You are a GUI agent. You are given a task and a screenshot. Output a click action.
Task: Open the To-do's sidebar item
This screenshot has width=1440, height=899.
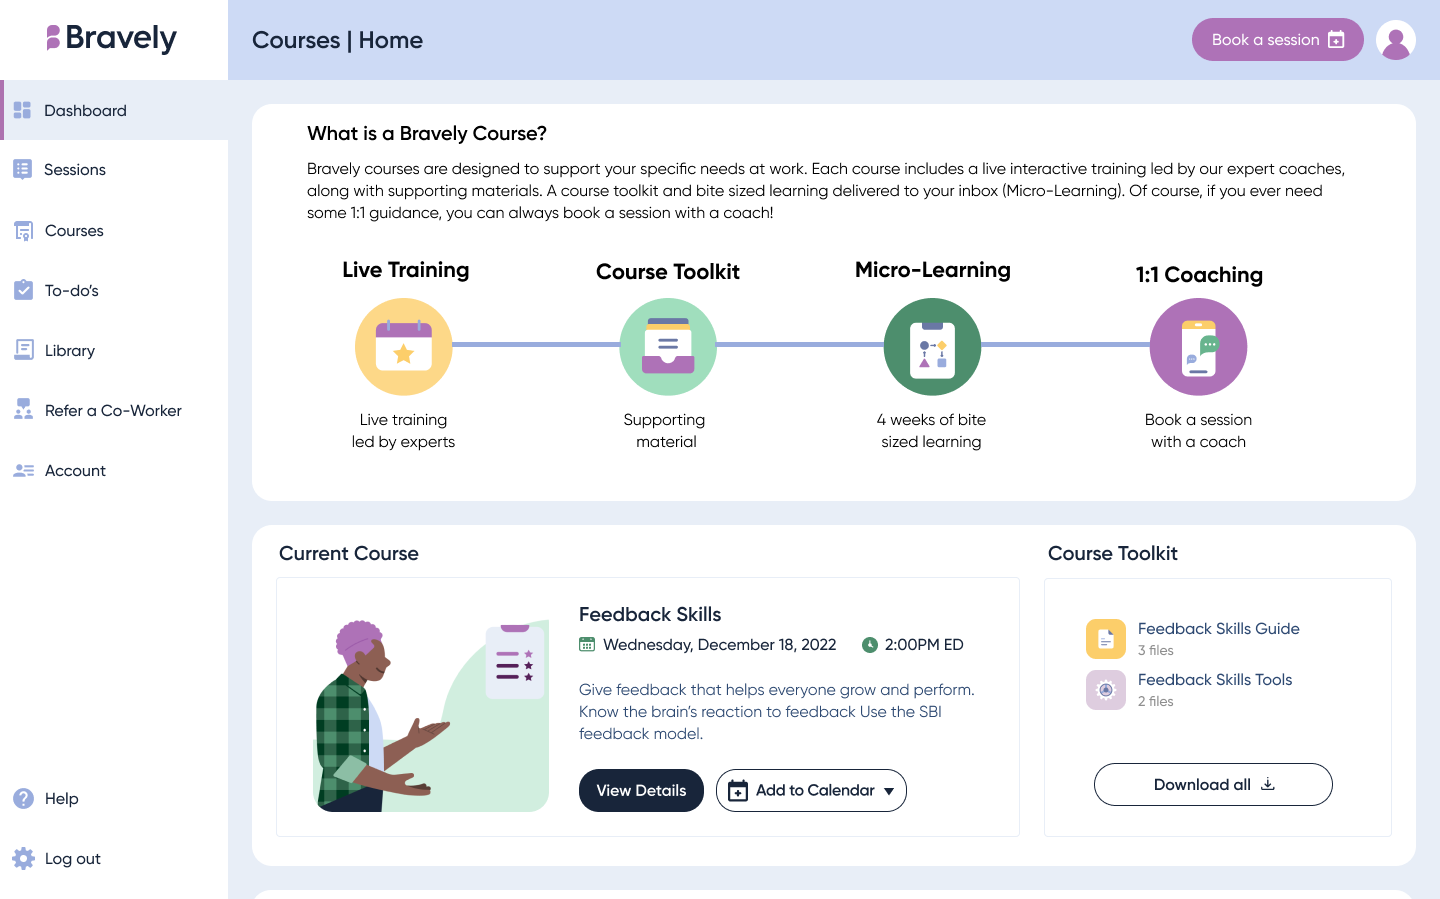[x=71, y=291]
